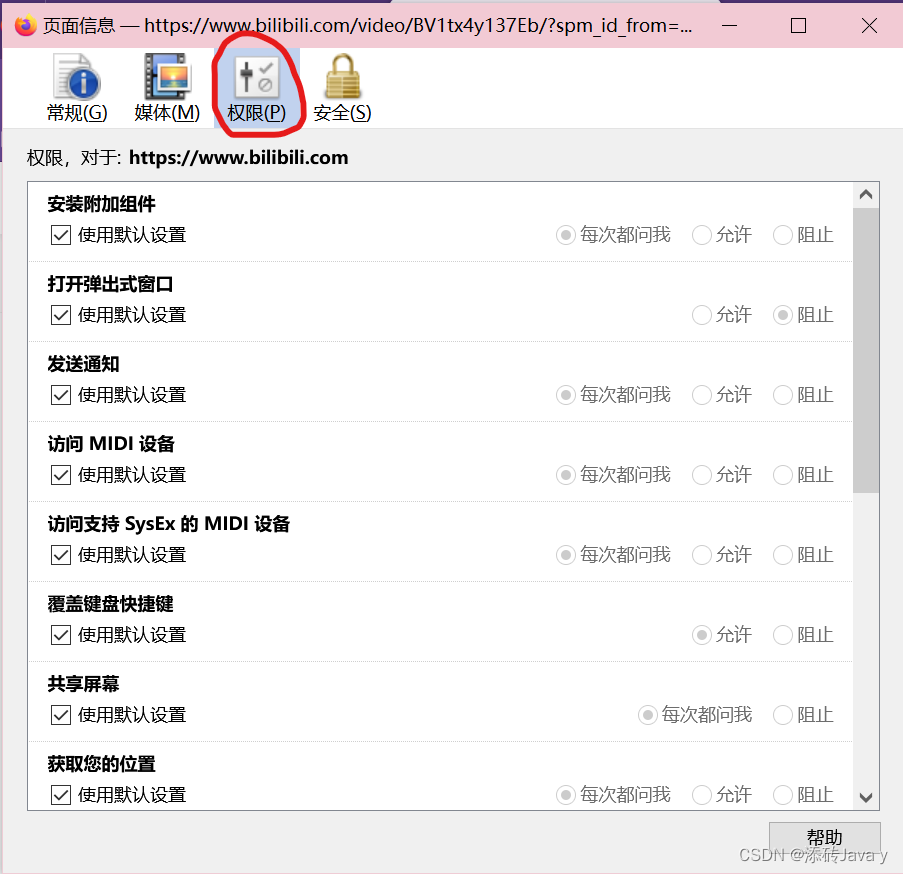Select 每次都问我 for 发送通知
The height and width of the screenshot is (874, 903).
(x=566, y=395)
